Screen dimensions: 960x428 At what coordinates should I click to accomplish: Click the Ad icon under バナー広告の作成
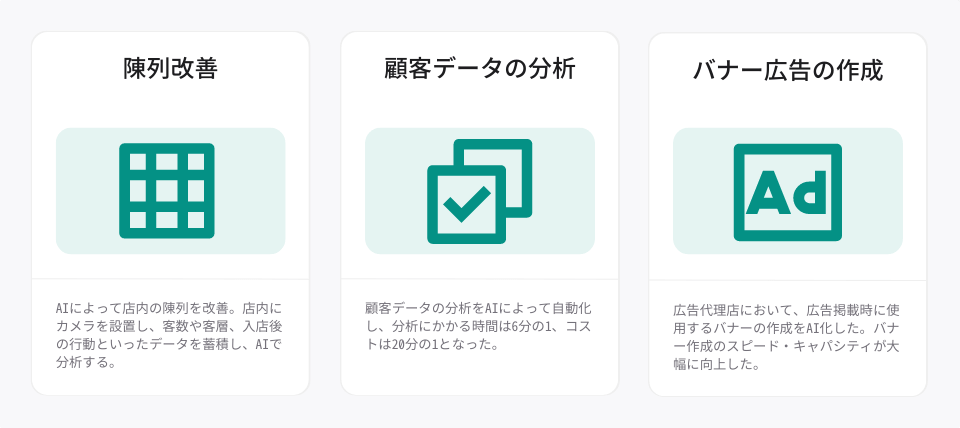[787, 192]
